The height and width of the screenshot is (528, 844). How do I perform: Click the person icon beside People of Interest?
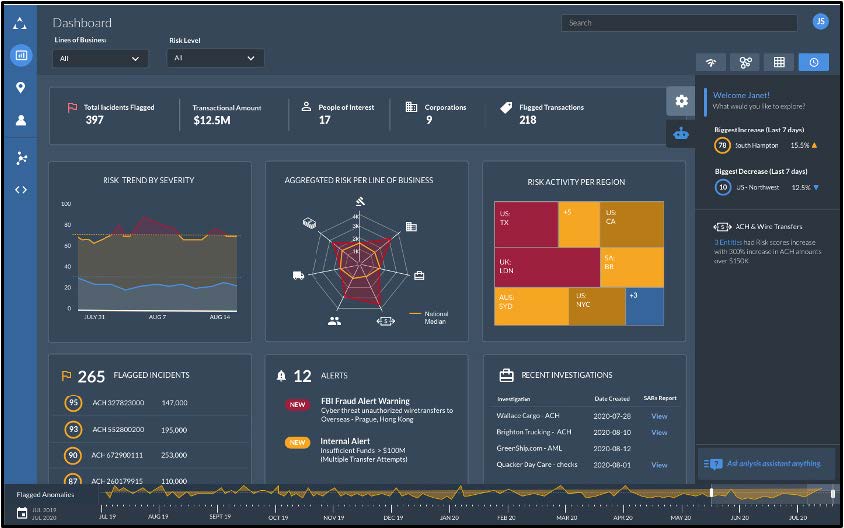(306, 107)
